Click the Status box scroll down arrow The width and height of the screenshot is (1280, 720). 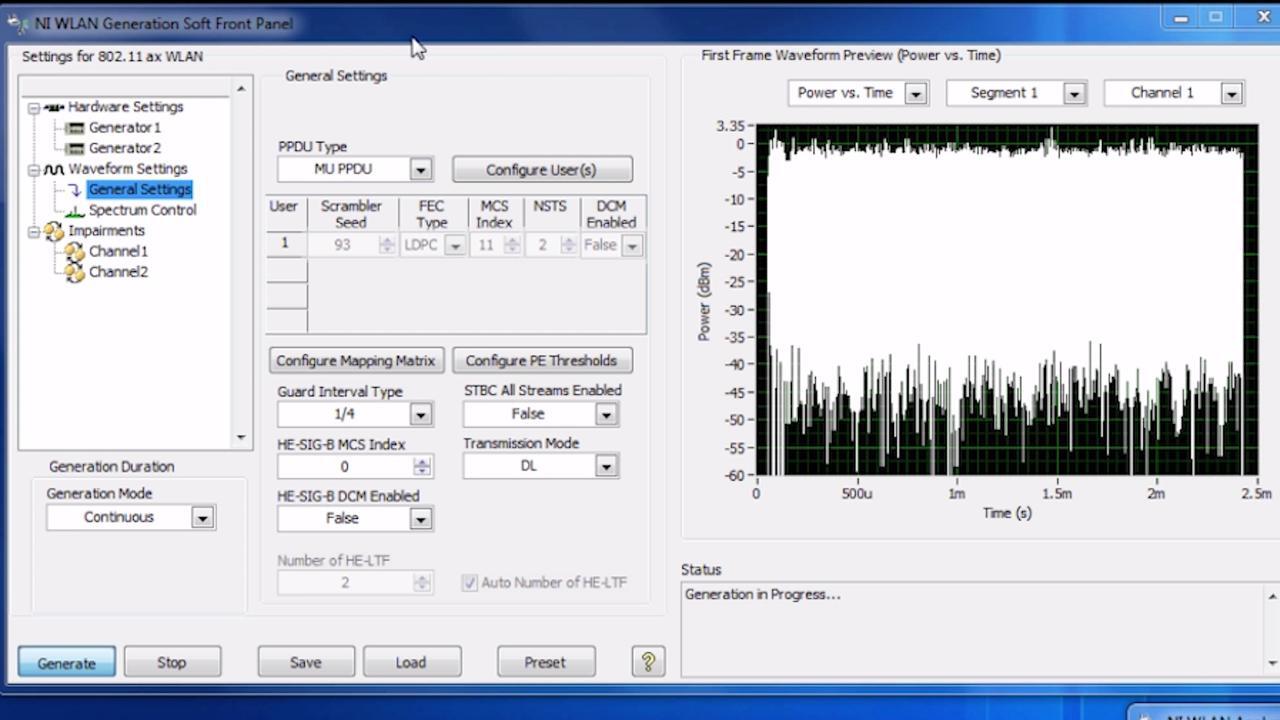click(x=1272, y=663)
